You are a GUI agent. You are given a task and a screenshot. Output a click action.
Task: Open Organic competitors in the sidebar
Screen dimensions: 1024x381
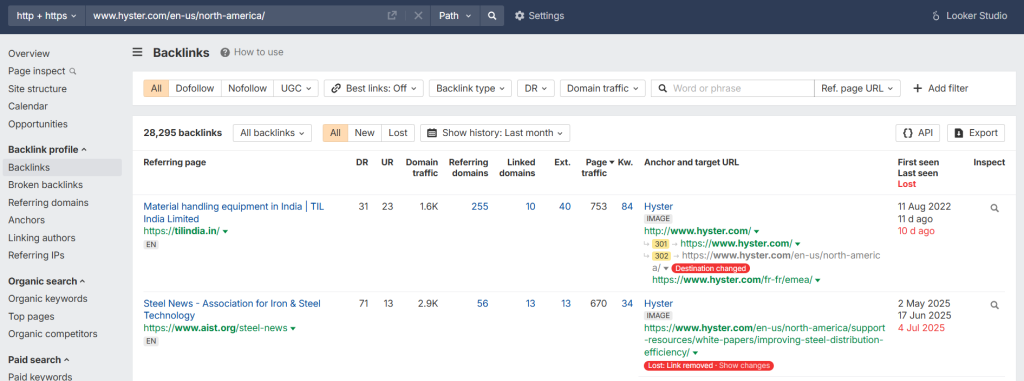click(x=53, y=334)
